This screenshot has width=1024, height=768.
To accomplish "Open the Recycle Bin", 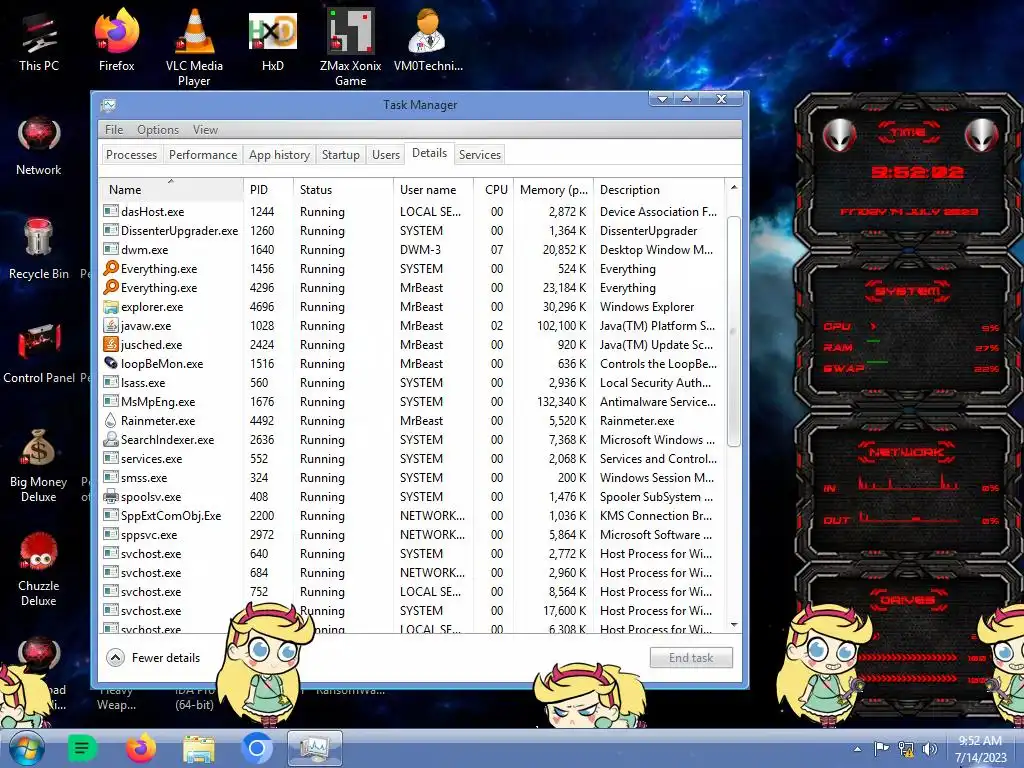I will pos(39,249).
